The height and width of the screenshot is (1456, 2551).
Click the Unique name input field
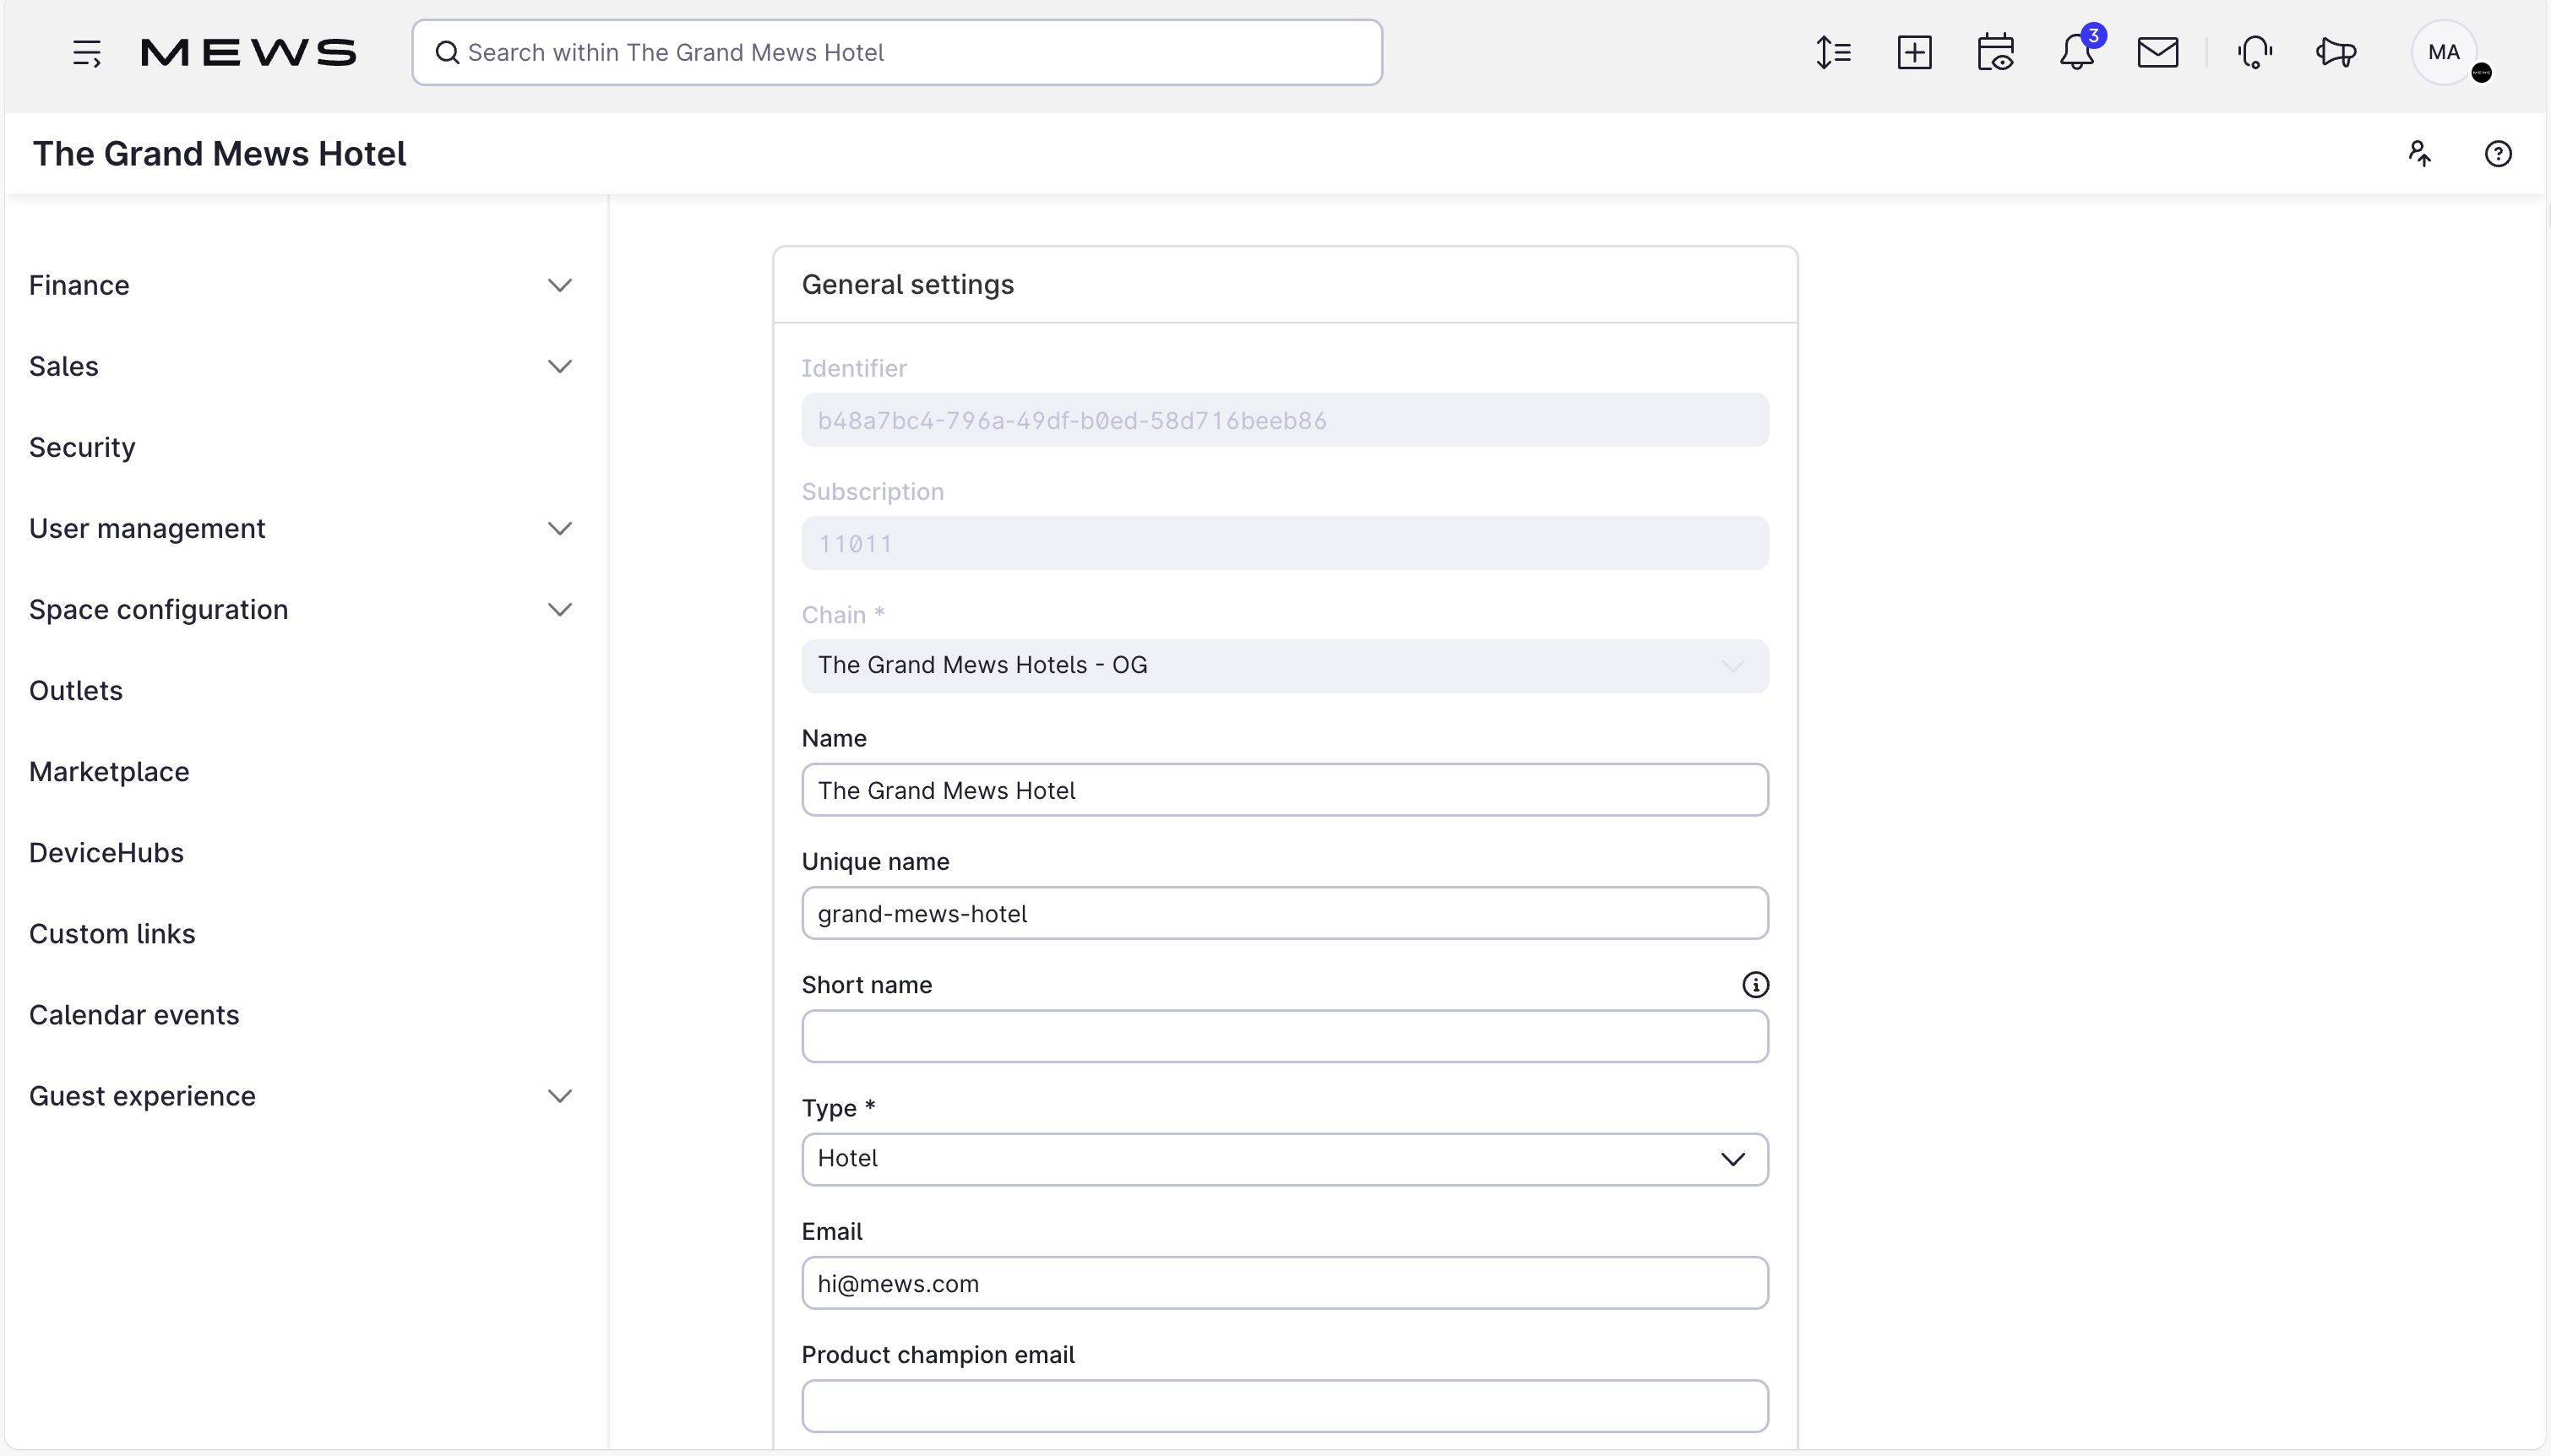point(1285,913)
